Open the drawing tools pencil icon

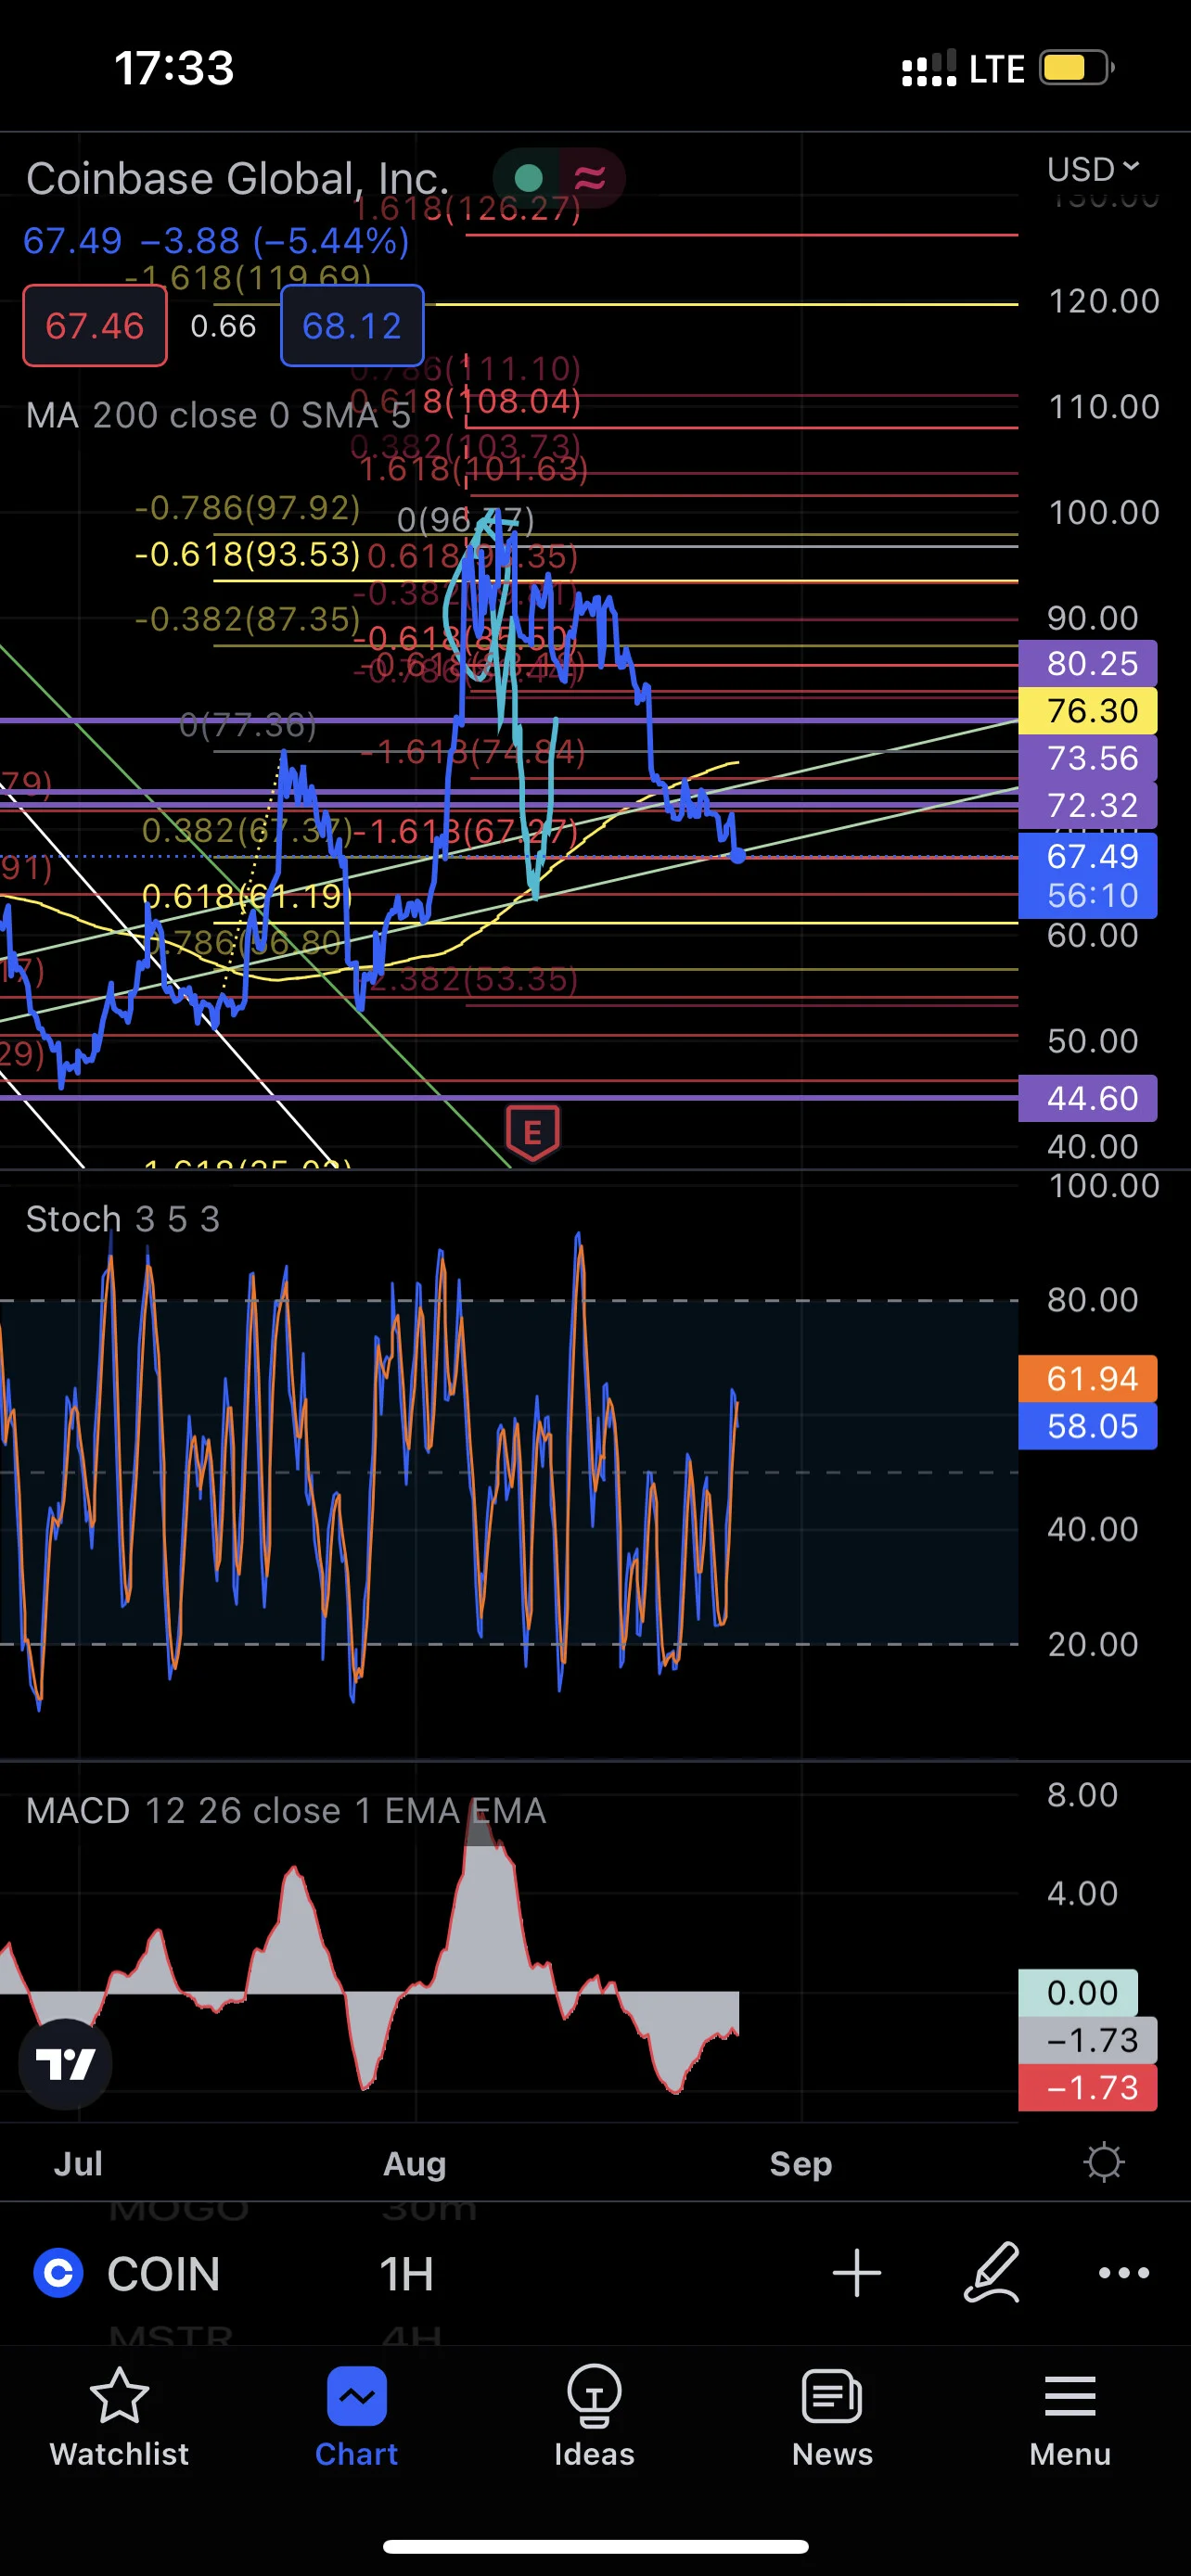click(991, 2273)
